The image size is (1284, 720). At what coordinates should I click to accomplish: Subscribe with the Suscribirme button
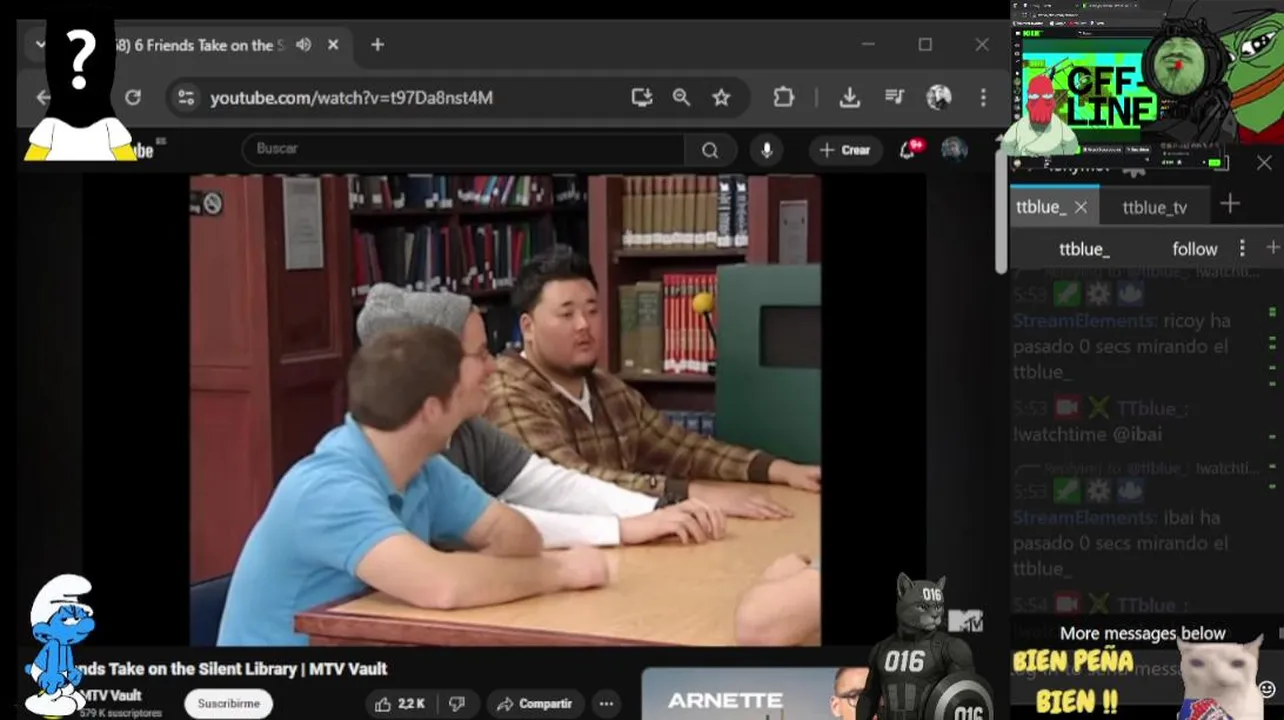[x=228, y=703]
